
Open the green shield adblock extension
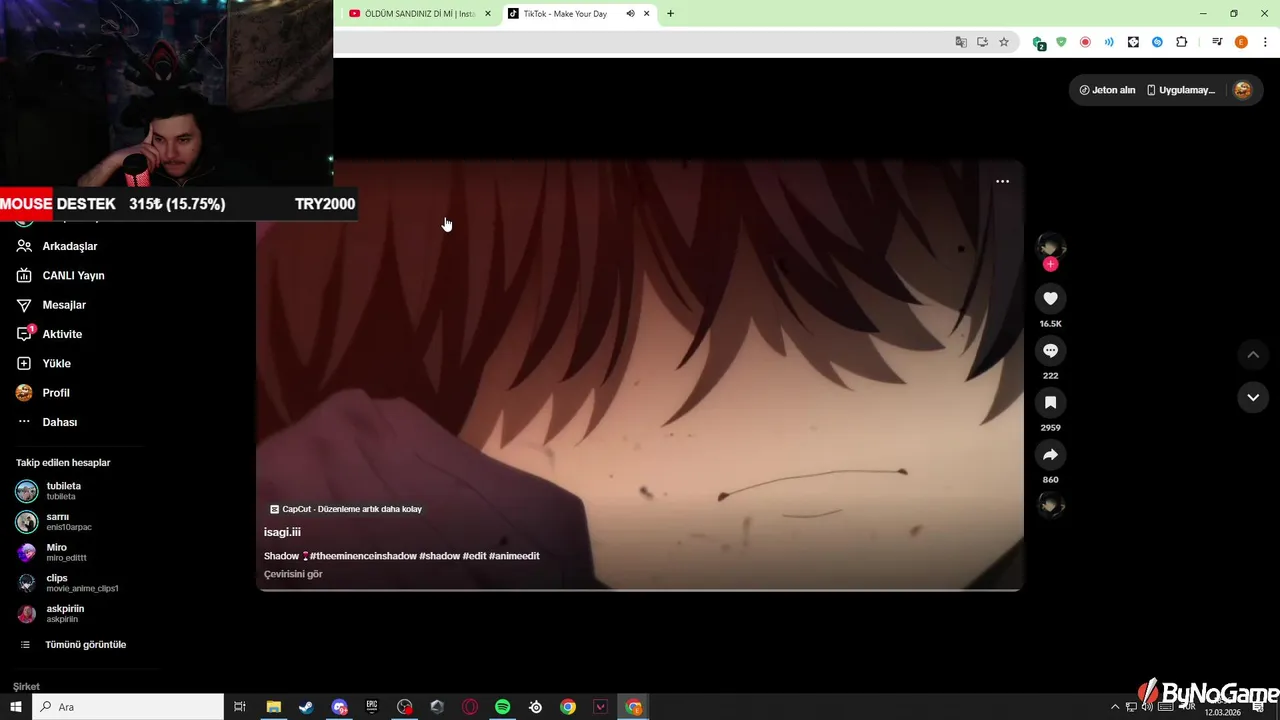pos(1061,42)
